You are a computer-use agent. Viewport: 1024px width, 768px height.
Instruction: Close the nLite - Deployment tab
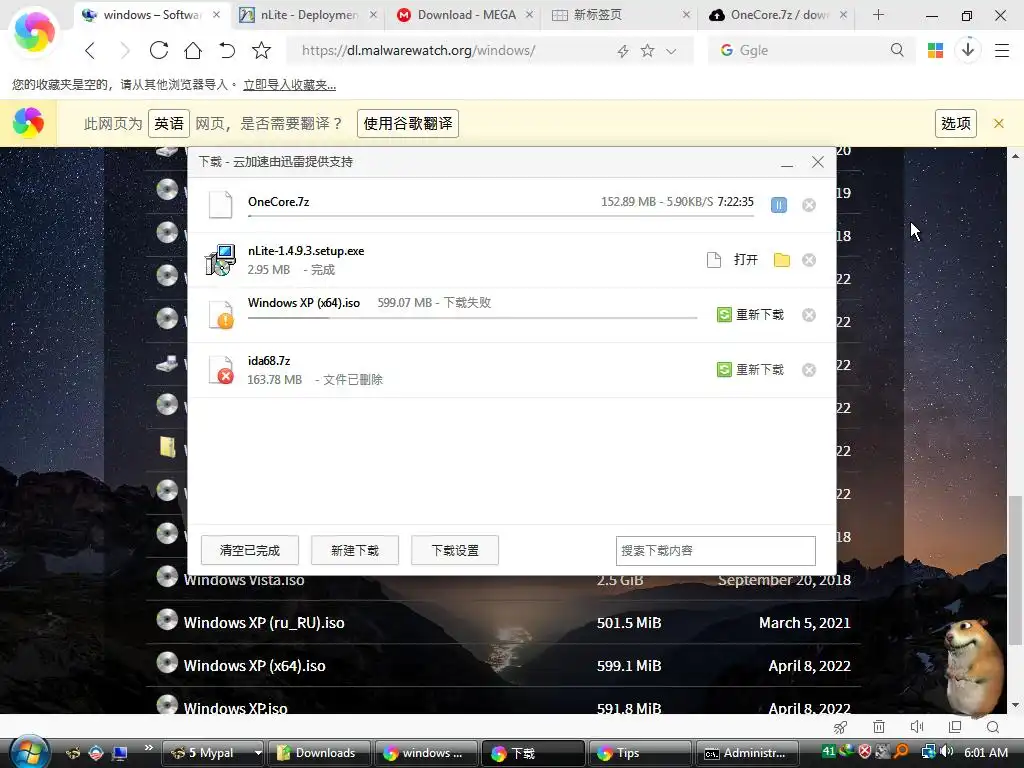373,14
